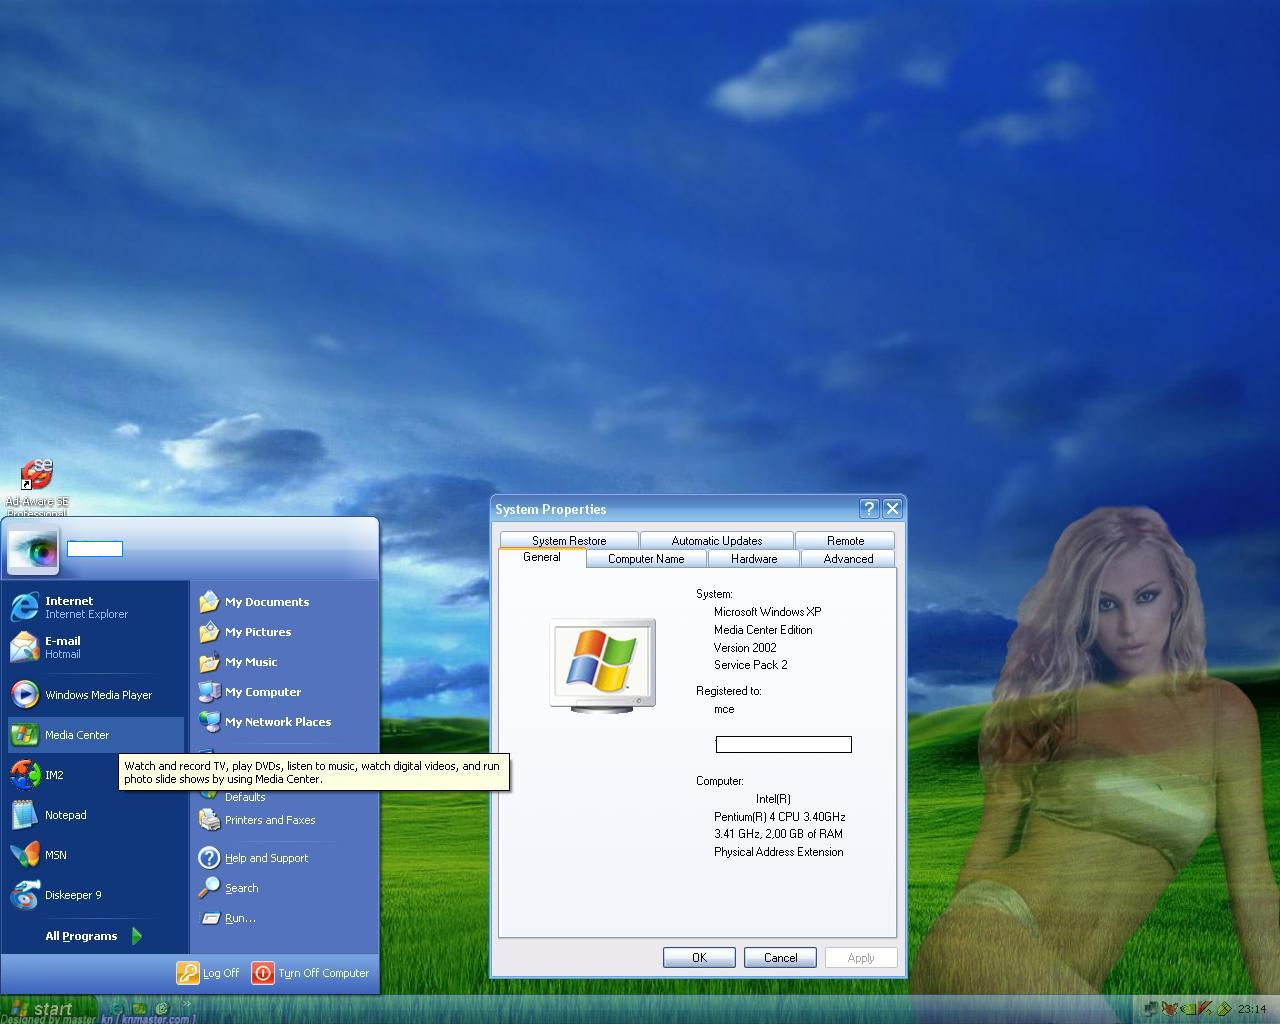Viewport: 1280px width, 1024px height.
Task: Click the green e icon in quick launch
Action: [x=162, y=1009]
